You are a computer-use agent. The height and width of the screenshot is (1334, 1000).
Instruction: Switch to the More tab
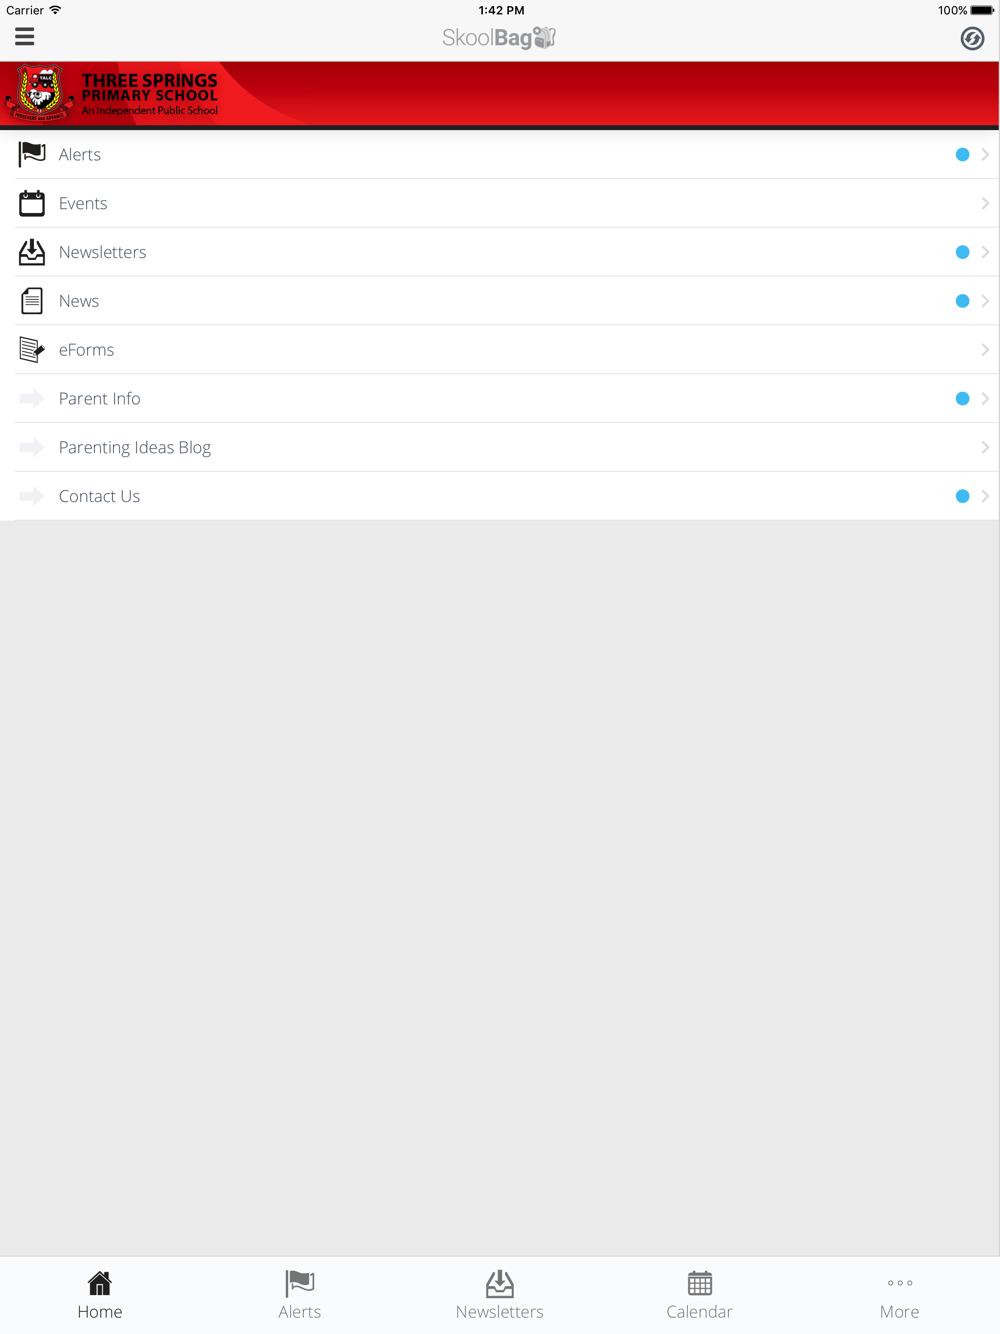(900, 1295)
